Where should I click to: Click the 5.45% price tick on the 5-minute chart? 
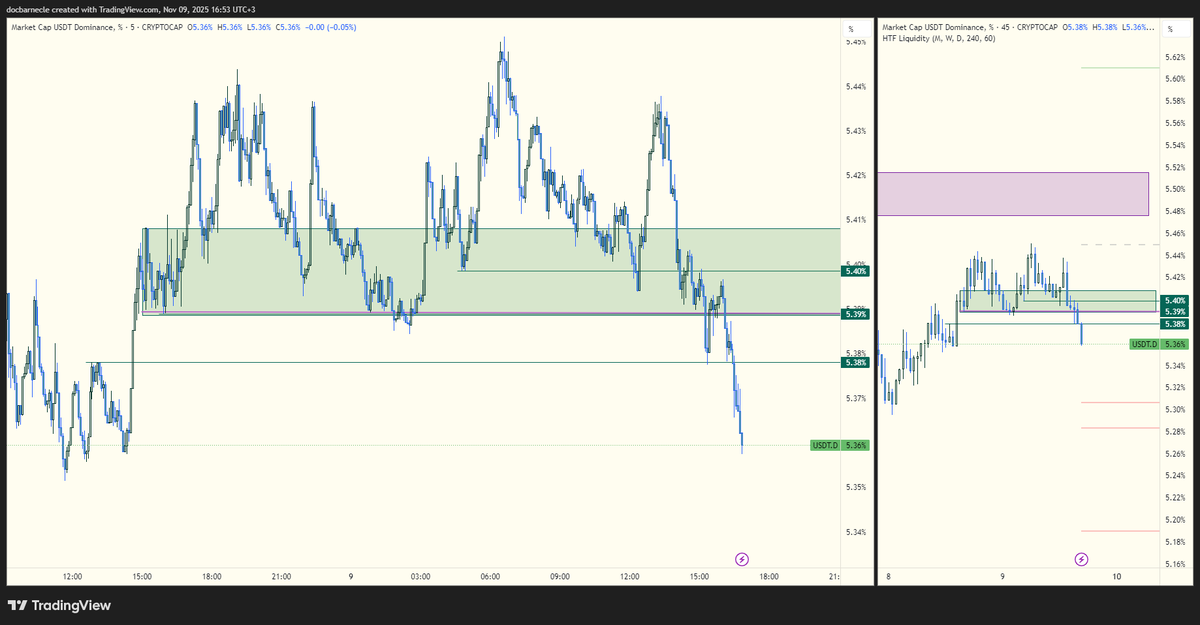pyautogui.click(x=855, y=42)
